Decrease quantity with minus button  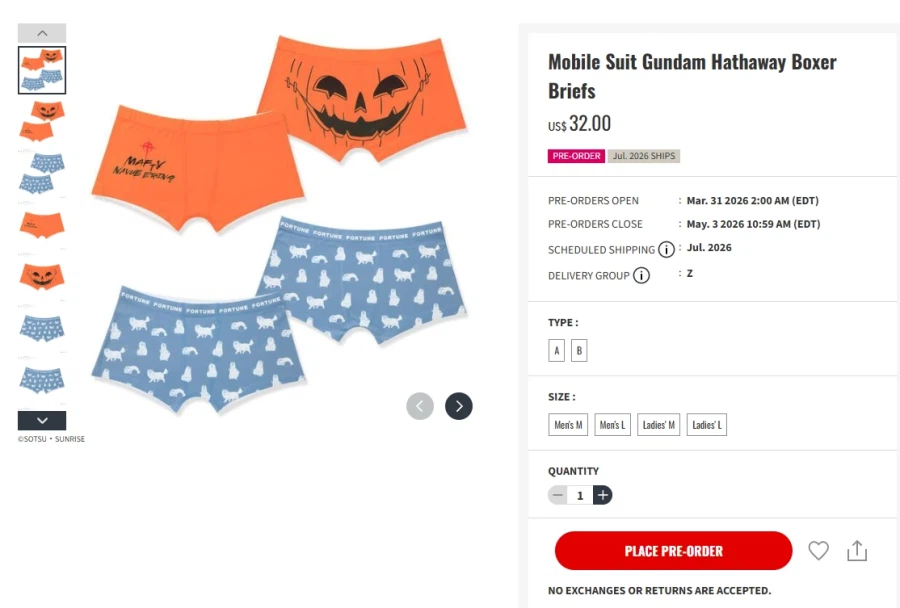557,495
